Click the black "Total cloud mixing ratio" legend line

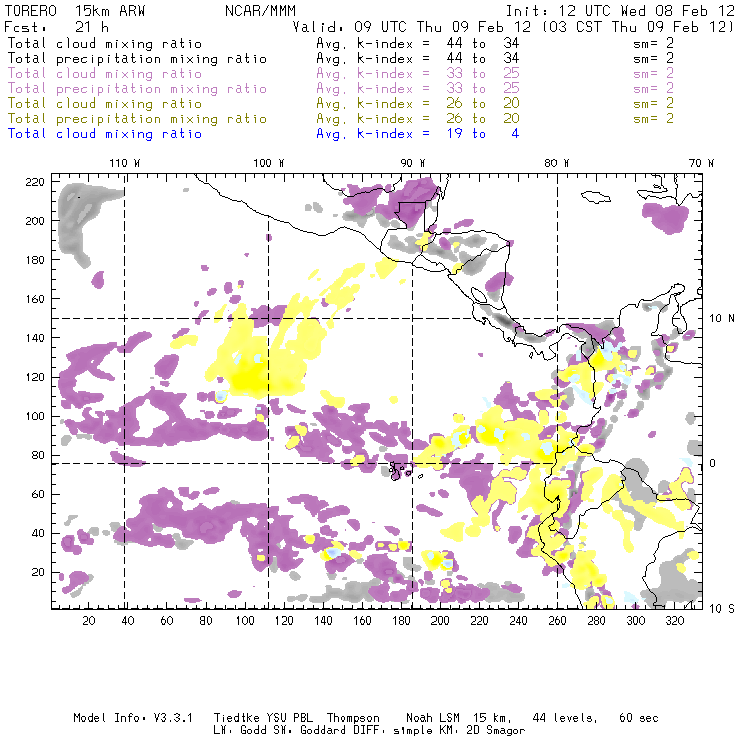[x=105, y=43]
